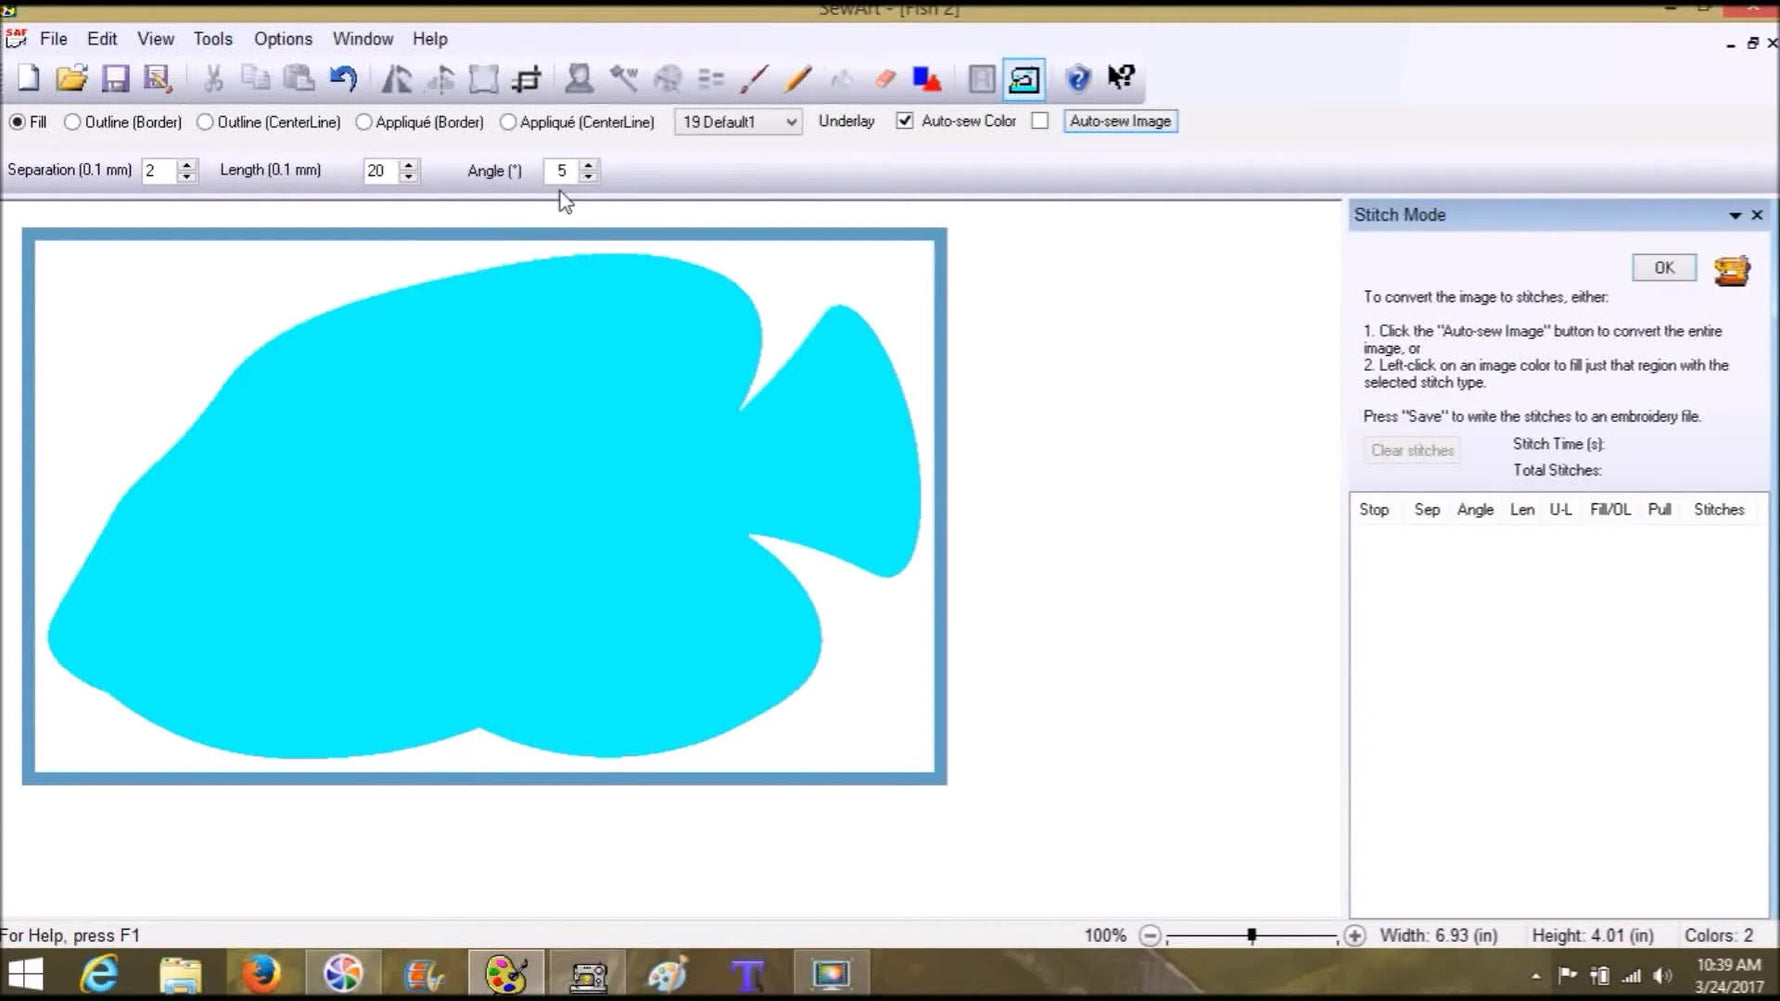Image resolution: width=1780 pixels, height=1001 pixels.
Task: Activate the What's This help pointer
Action: click(x=1122, y=78)
